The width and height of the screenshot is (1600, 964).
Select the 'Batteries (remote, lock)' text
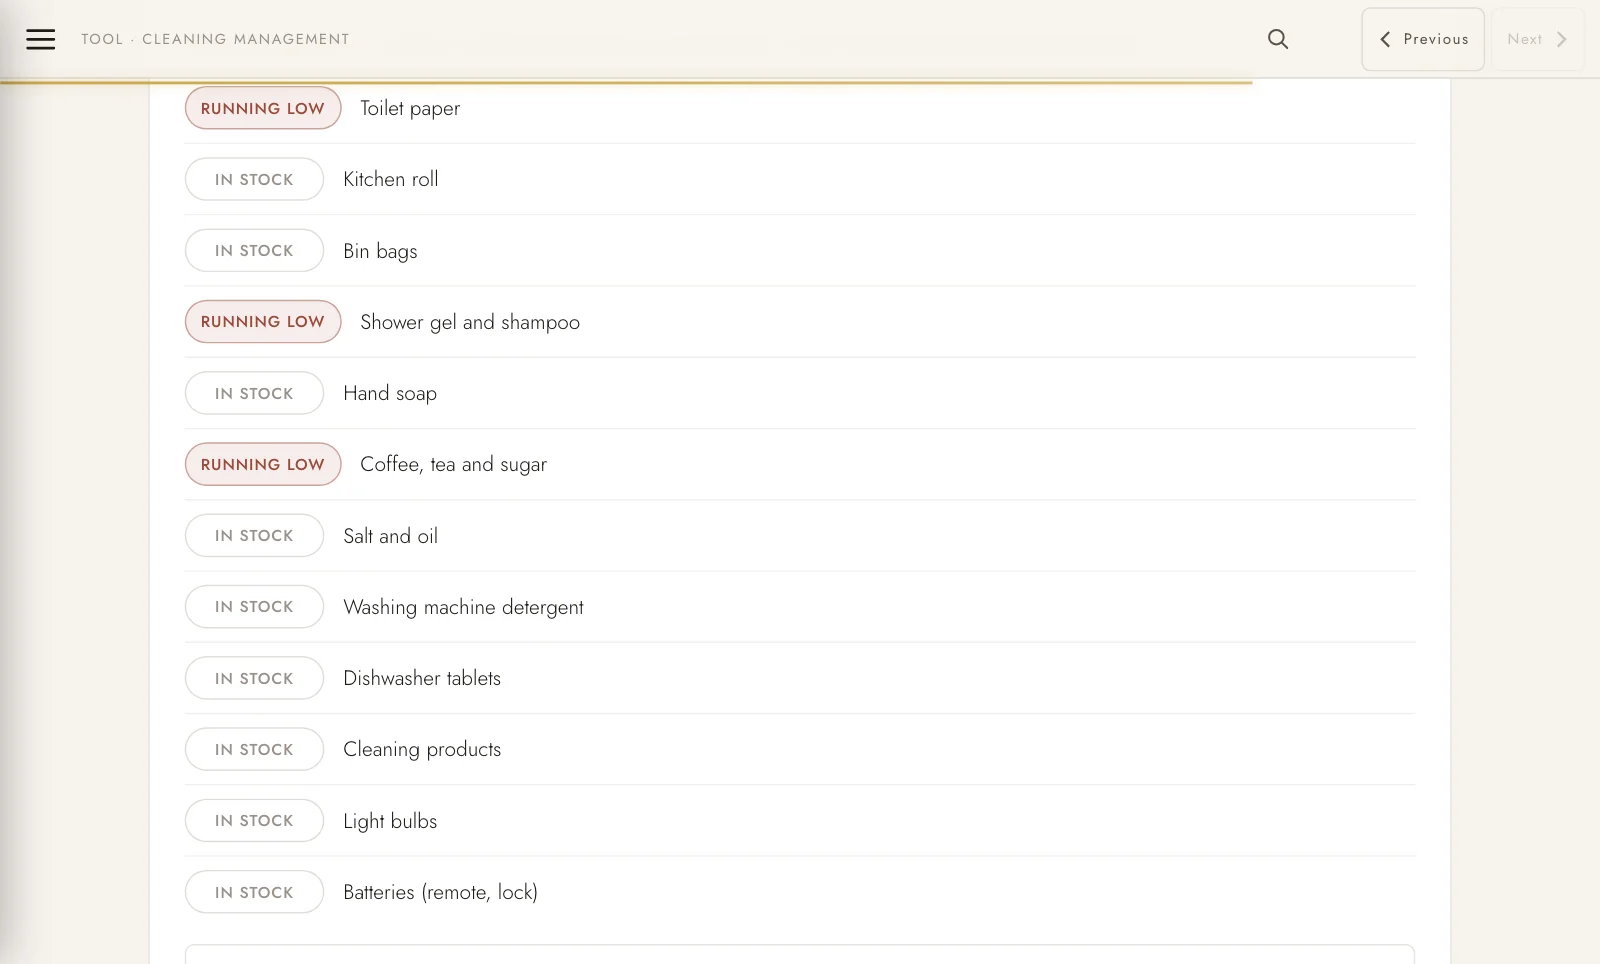point(440,892)
